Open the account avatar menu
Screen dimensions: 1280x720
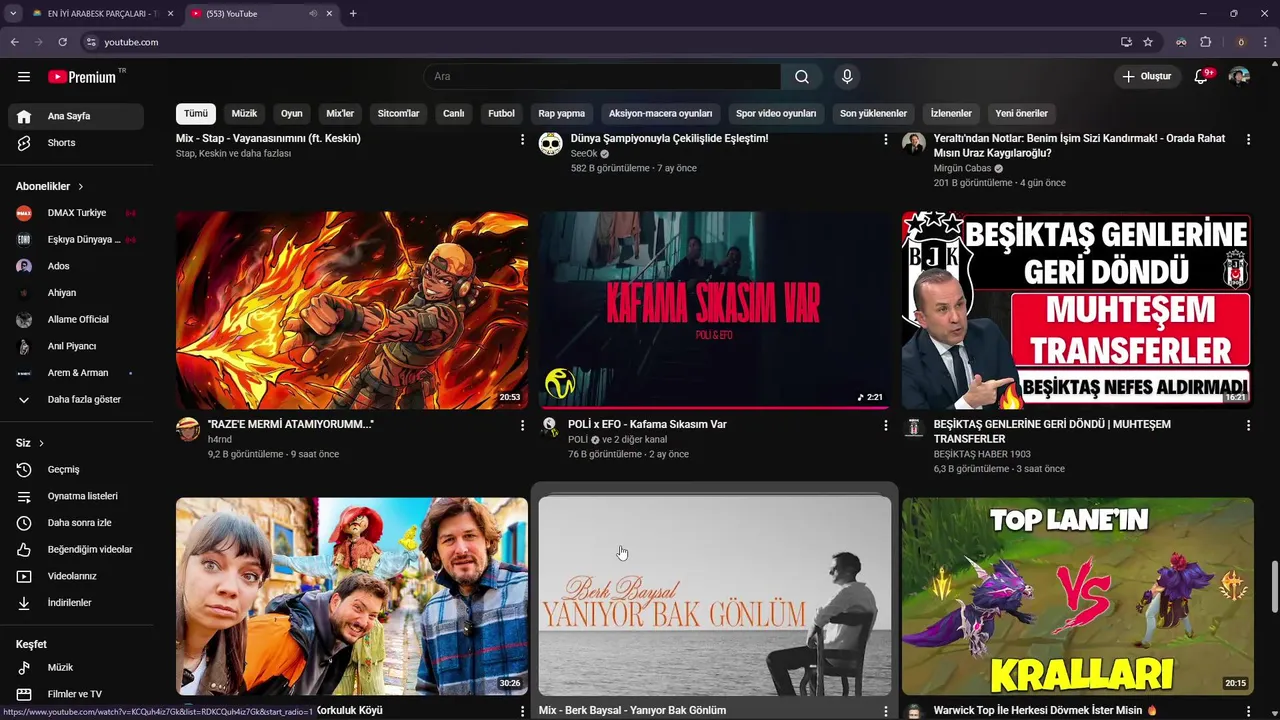tap(1239, 77)
